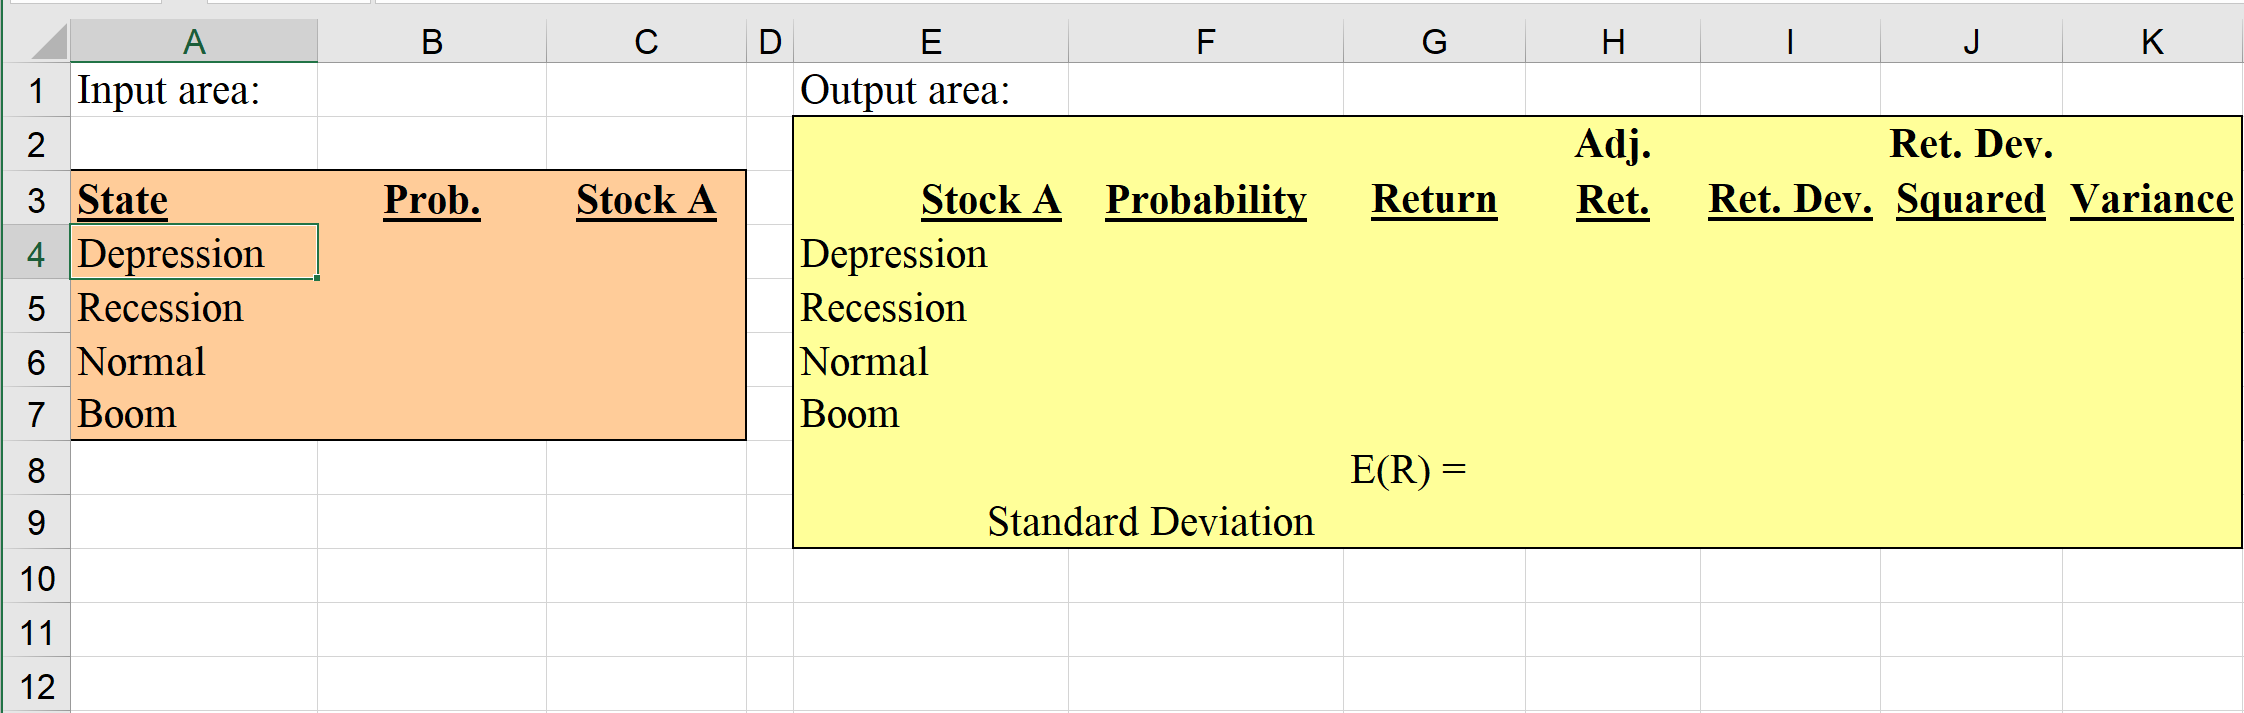
Task: Select the 'Stock A' header in the input area
Action: (646, 199)
